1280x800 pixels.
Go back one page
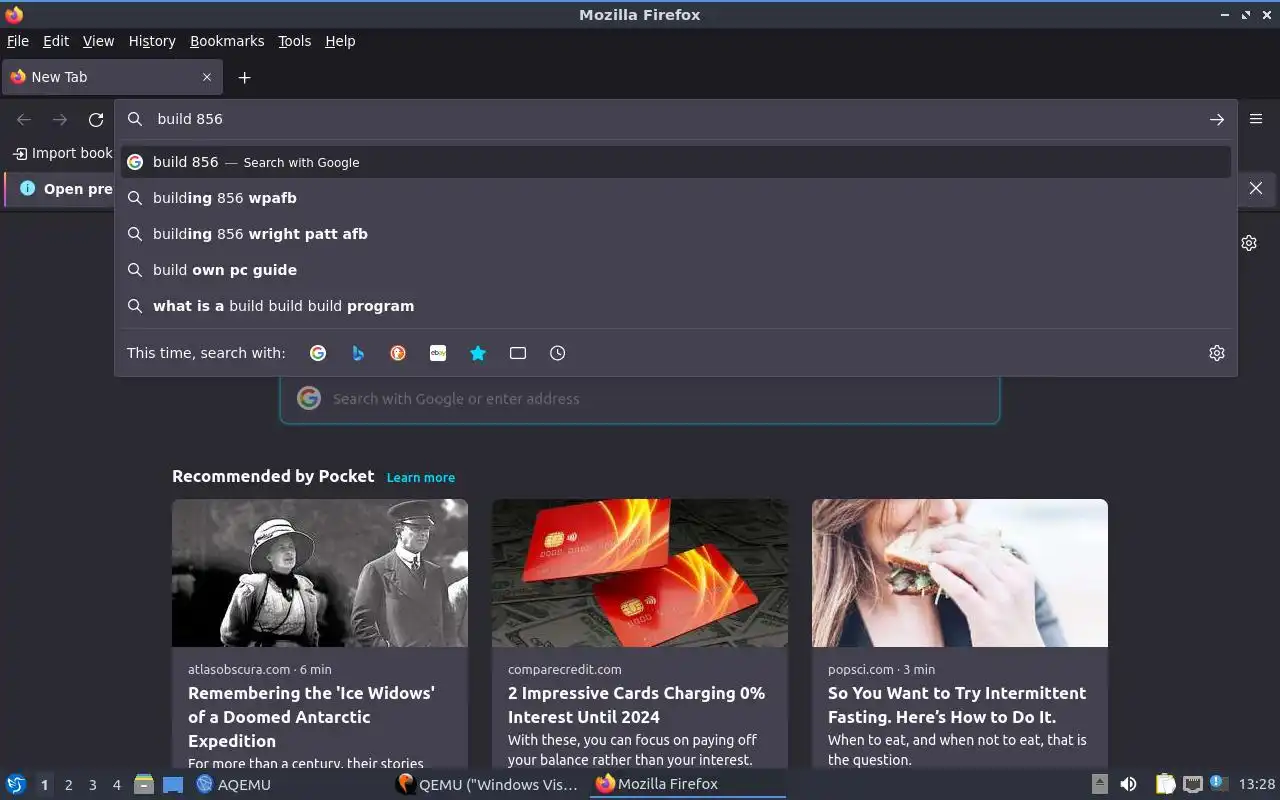pyautogui.click(x=24, y=119)
